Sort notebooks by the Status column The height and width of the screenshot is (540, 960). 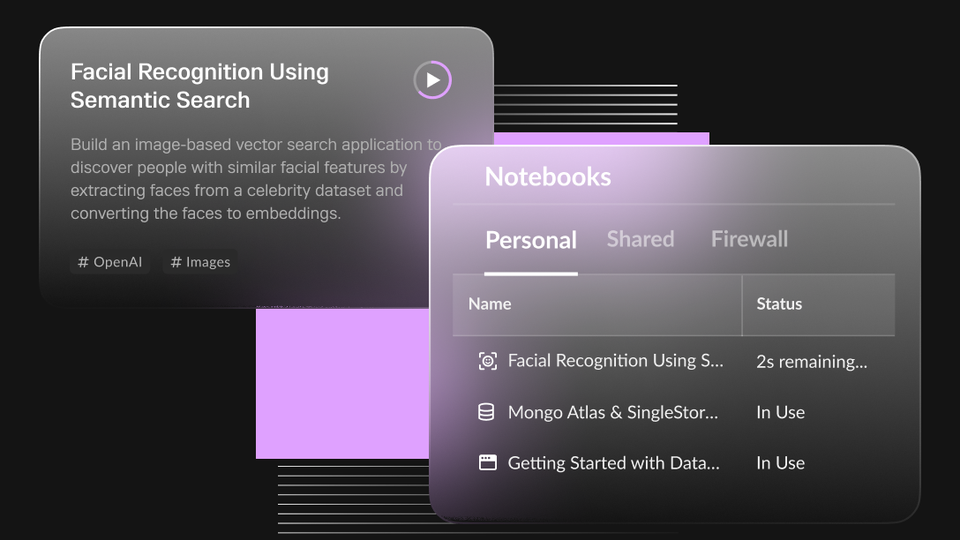tap(779, 304)
